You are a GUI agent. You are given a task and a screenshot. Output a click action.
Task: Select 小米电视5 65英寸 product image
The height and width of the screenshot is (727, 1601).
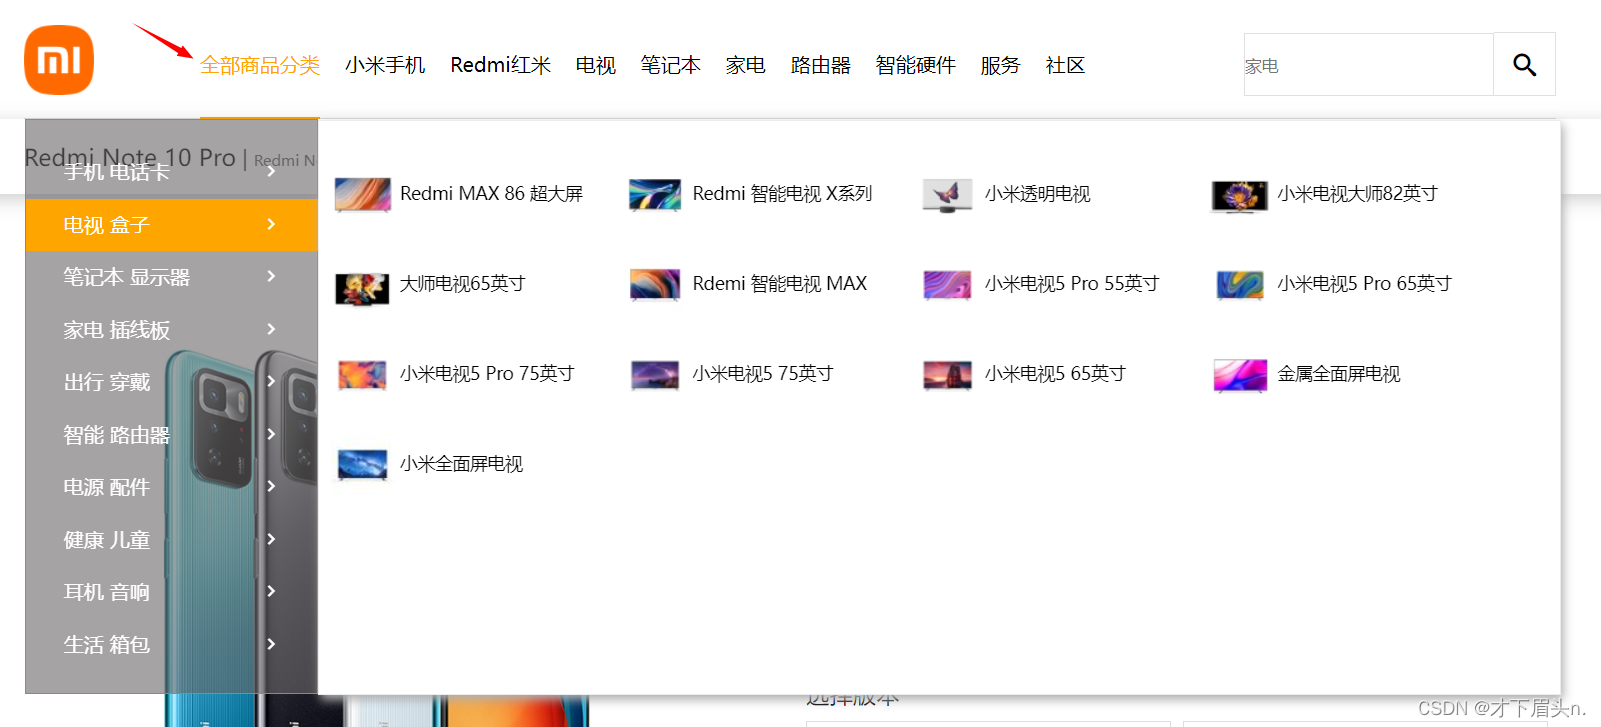coord(947,374)
